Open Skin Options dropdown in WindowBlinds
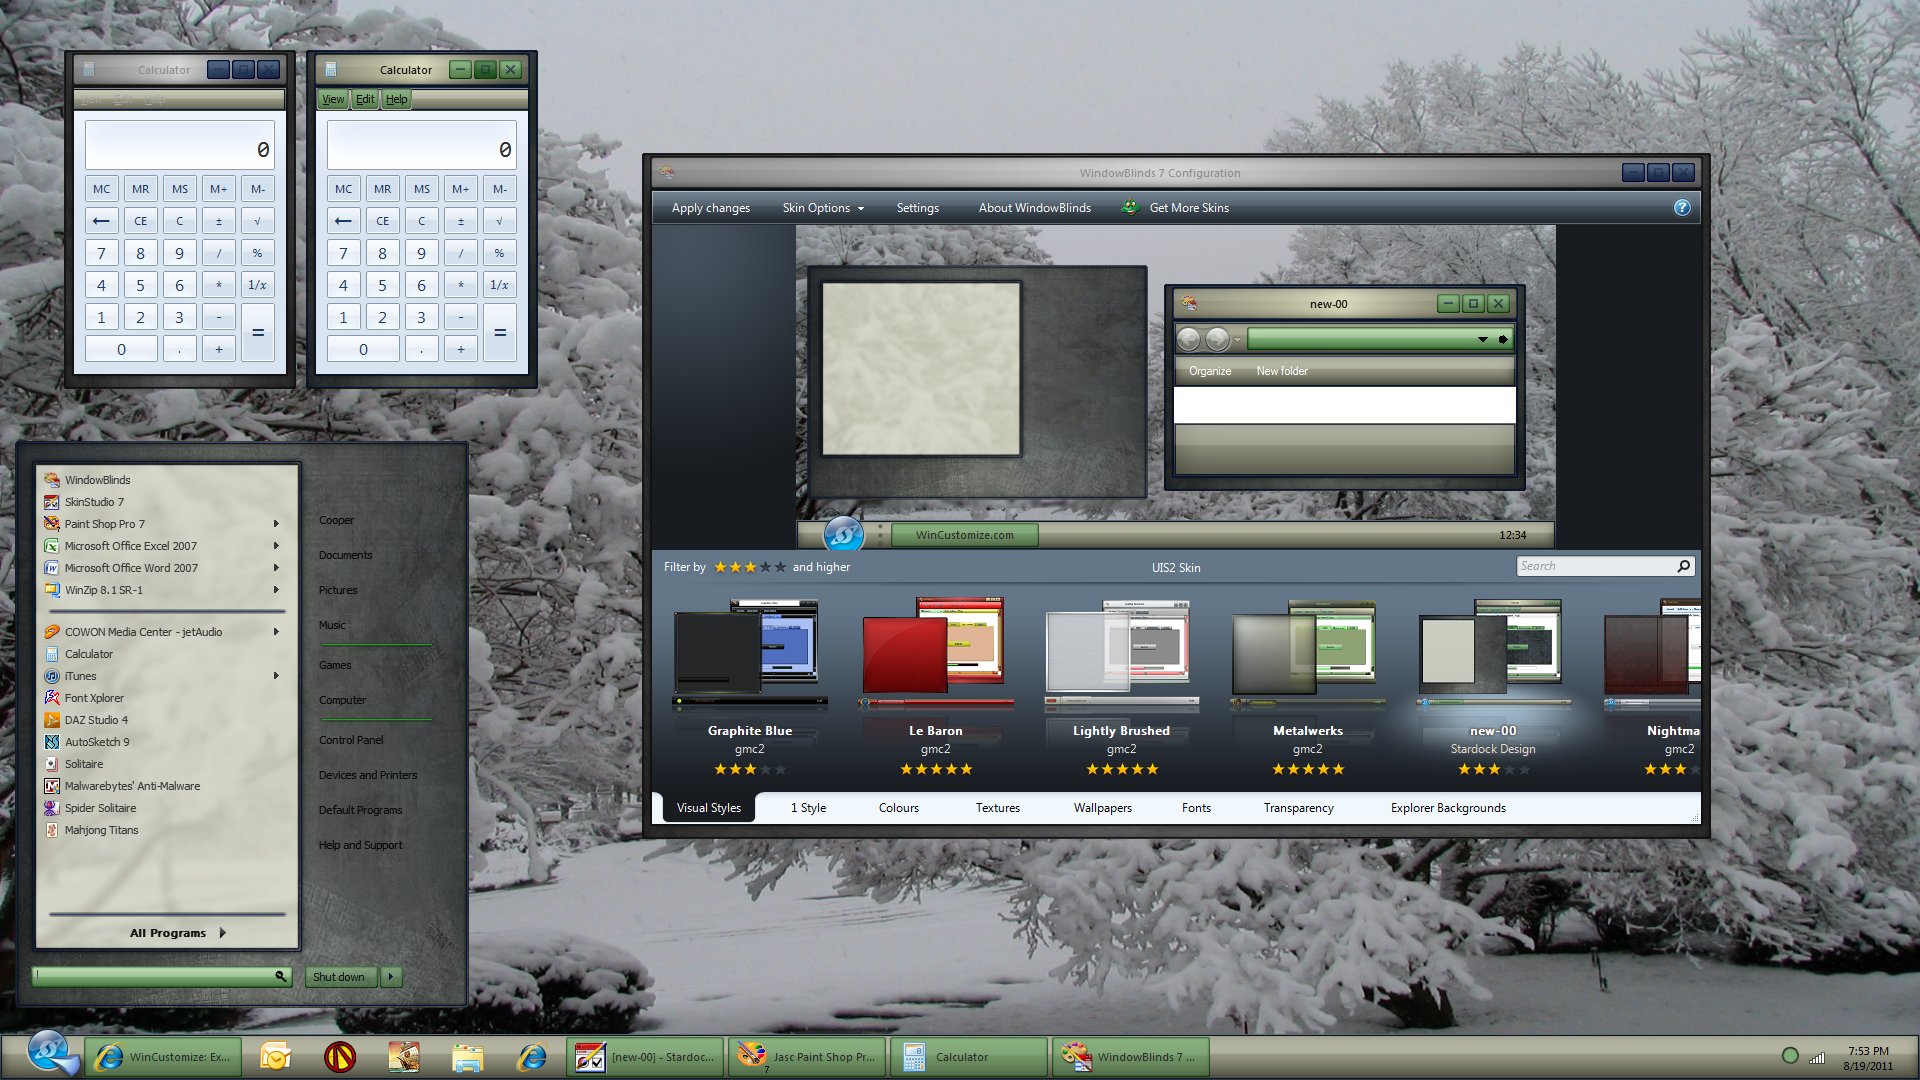The width and height of the screenshot is (1920, 1080). [822, 208]
